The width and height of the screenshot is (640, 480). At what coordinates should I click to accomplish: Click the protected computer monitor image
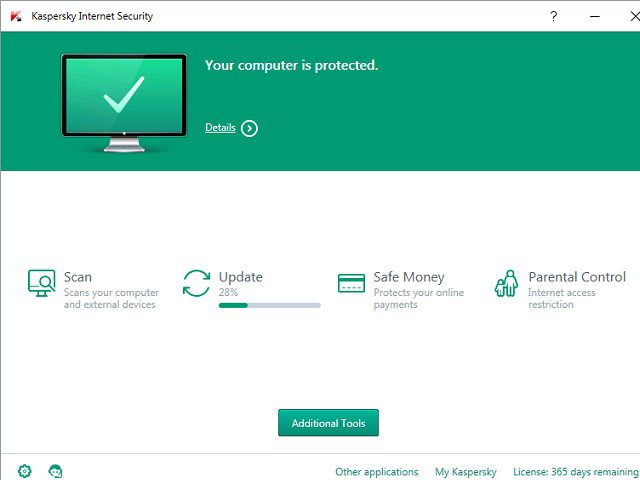124,103
